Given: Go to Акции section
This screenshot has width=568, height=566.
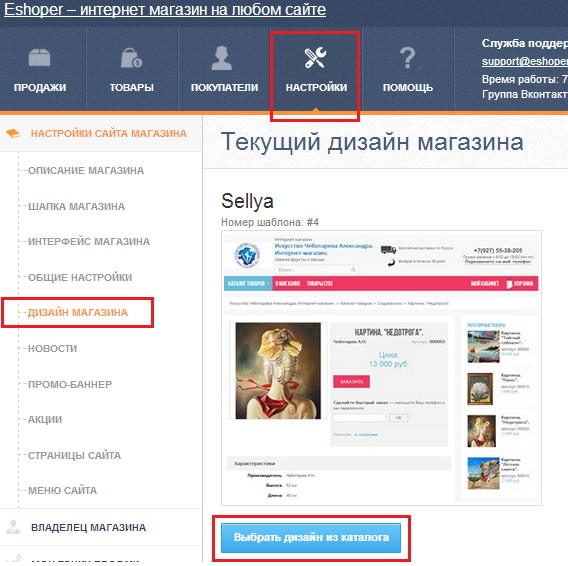Looking at the screenshot, I should (45, 419).
